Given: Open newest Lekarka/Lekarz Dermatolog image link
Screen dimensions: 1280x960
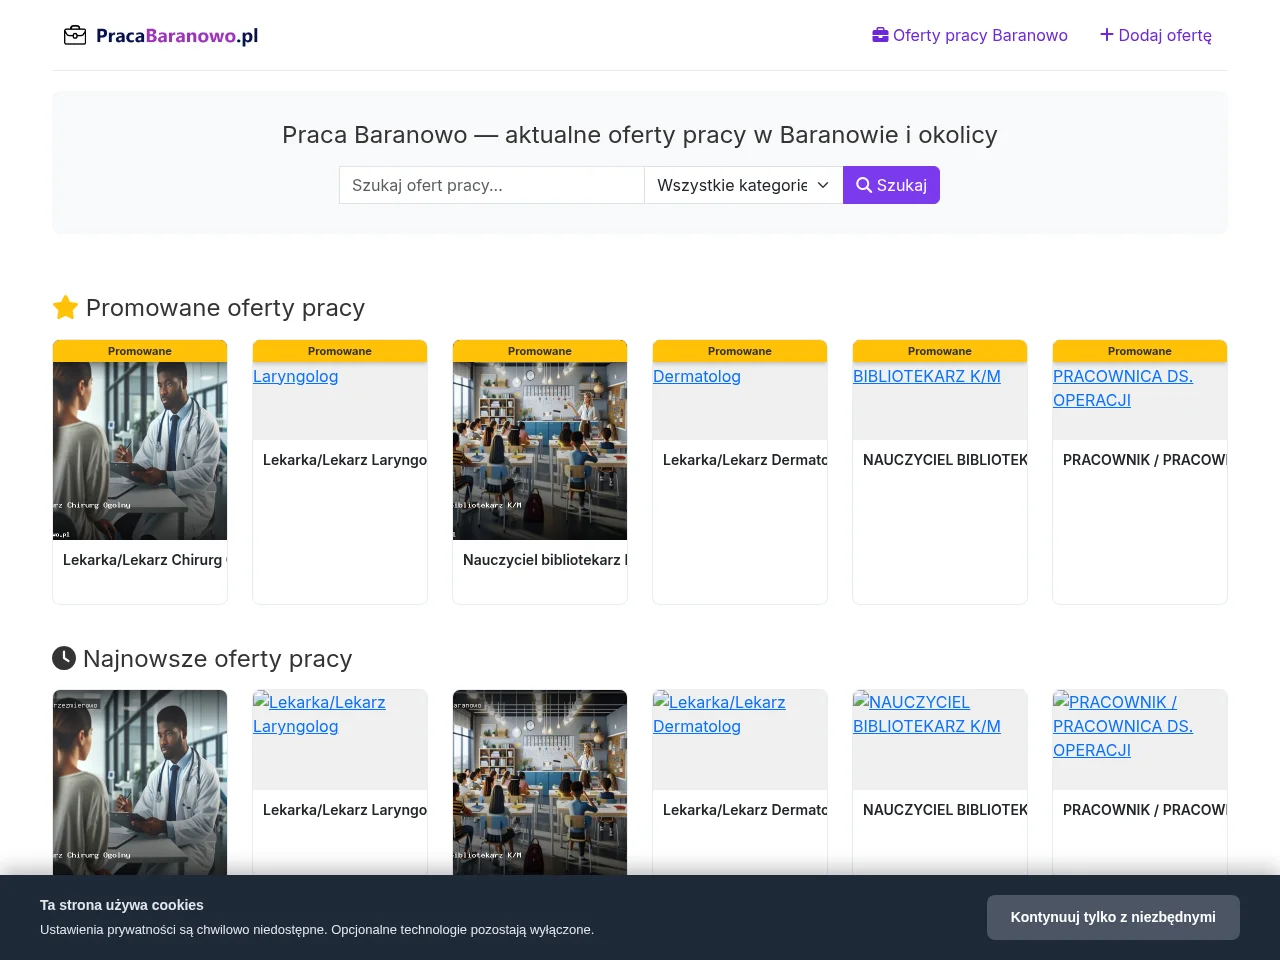Looking at the screenshot, I should pos(719,714).
